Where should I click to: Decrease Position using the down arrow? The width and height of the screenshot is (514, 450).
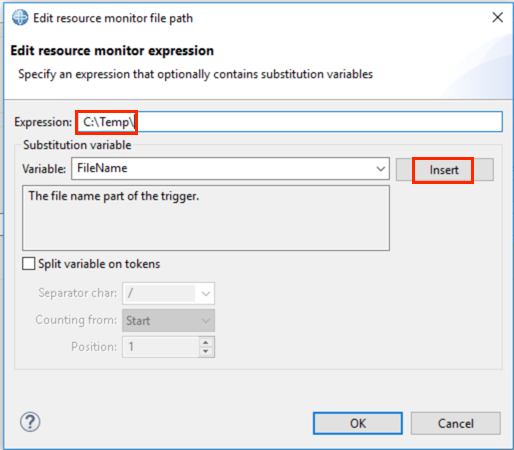click(206, 351)
